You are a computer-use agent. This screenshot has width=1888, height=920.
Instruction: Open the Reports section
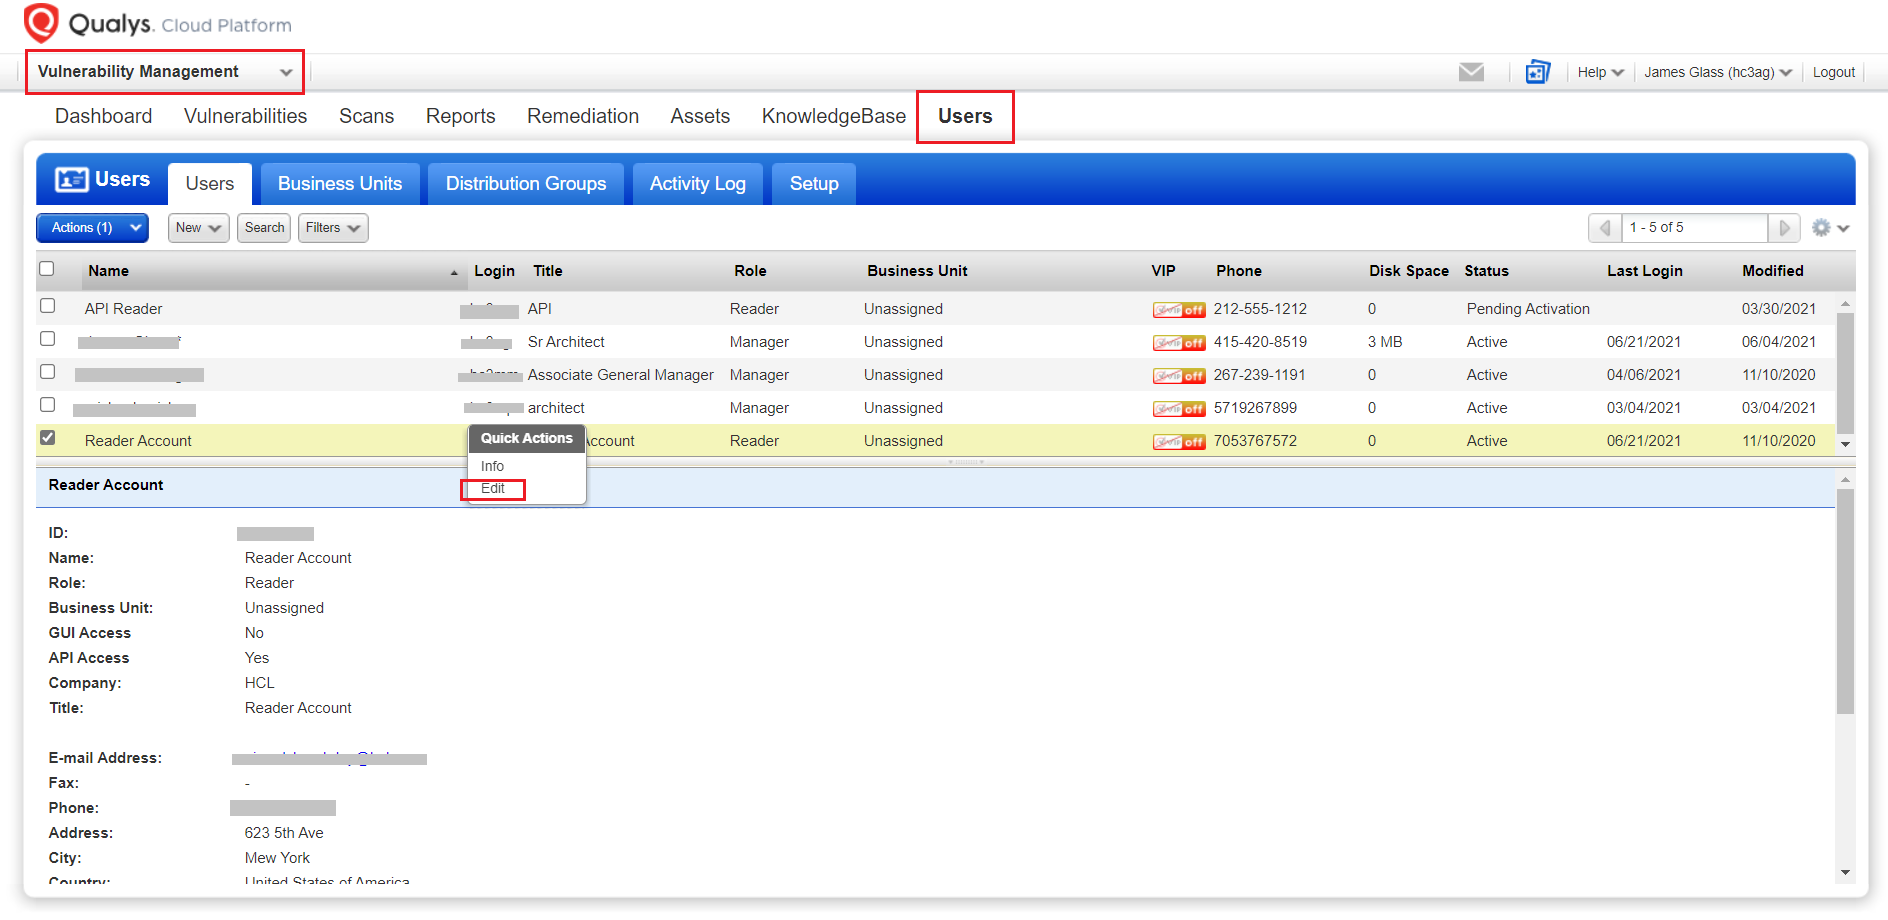click(x=461, y=116)
